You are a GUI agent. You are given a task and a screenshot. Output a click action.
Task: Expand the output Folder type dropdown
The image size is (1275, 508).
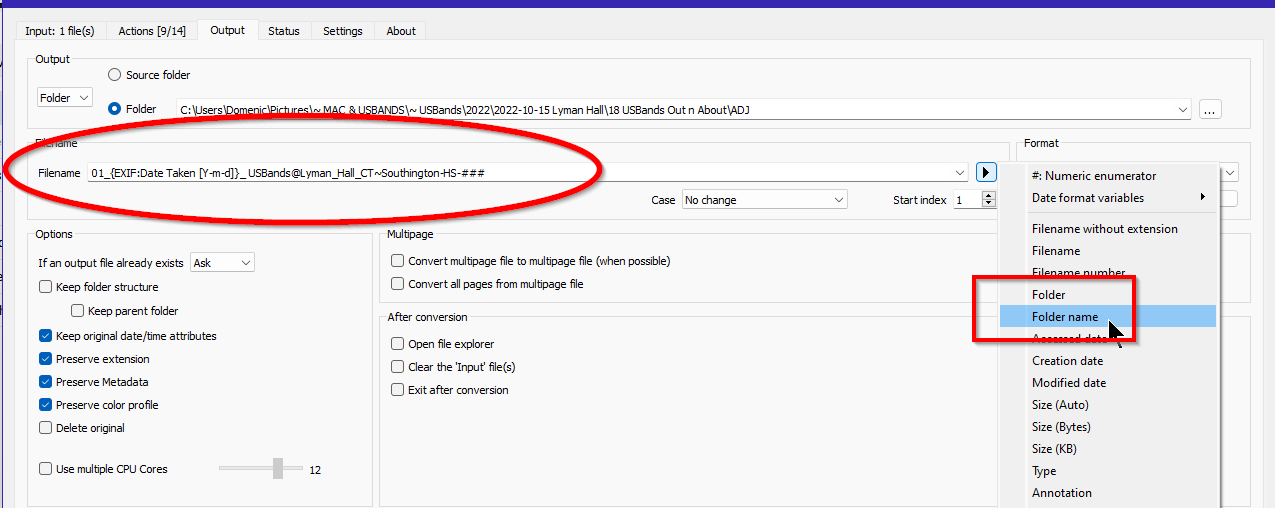tap(65, 98)
